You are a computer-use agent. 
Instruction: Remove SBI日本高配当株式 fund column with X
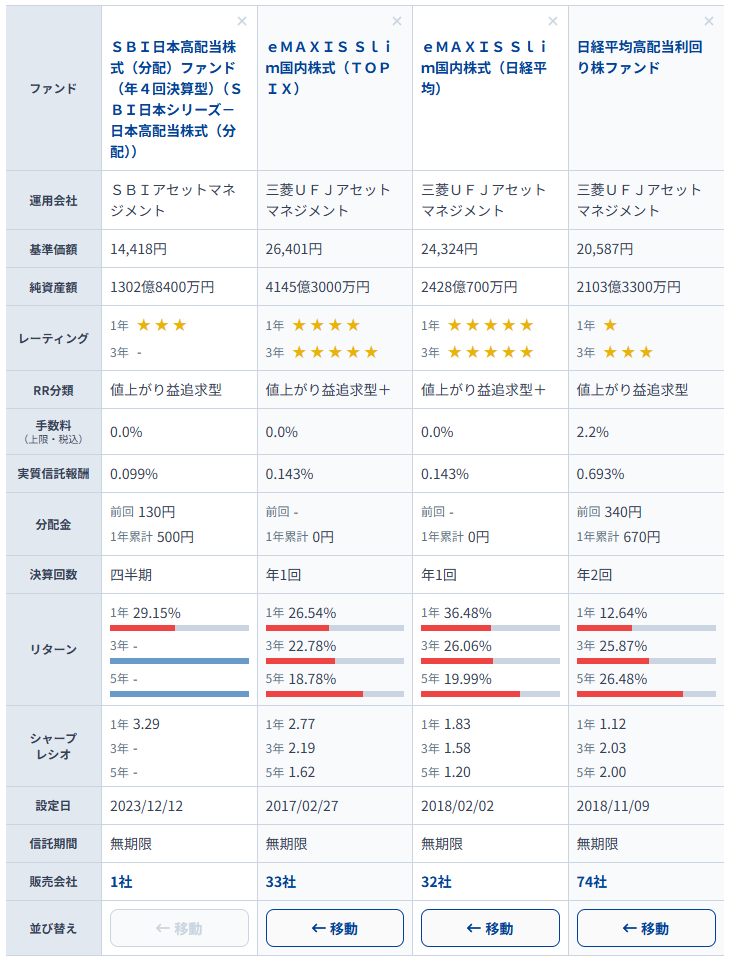(x=241, y=21)
